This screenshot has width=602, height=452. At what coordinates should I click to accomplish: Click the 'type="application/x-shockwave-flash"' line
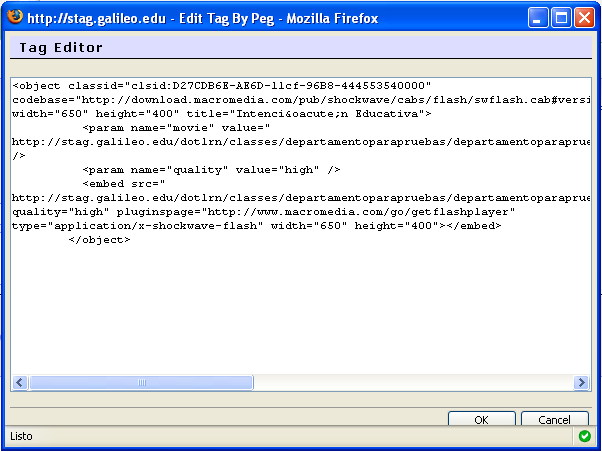[256, 225]
